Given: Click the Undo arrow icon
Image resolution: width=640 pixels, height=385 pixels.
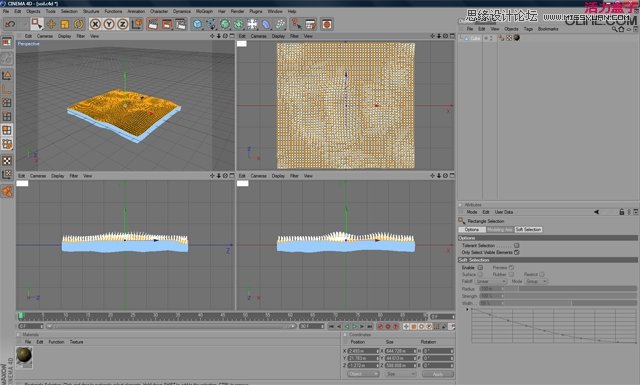Looking at the screenshot, I should (10, 24).
